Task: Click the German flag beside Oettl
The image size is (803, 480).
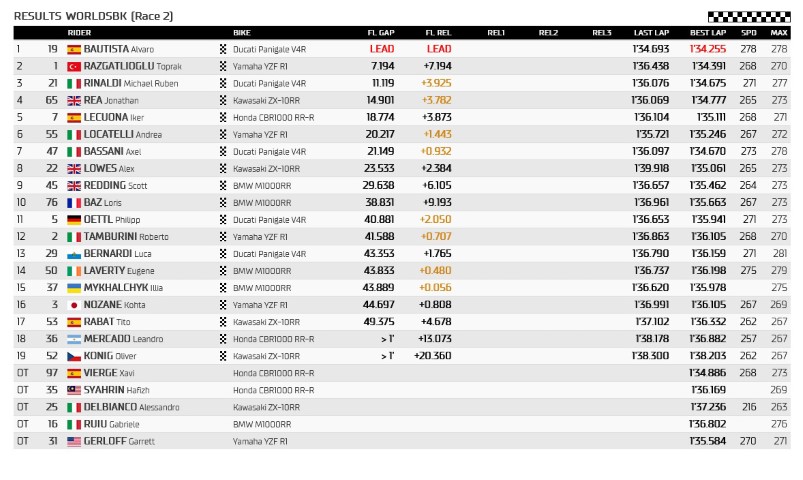Action: (x=73, y=219)
